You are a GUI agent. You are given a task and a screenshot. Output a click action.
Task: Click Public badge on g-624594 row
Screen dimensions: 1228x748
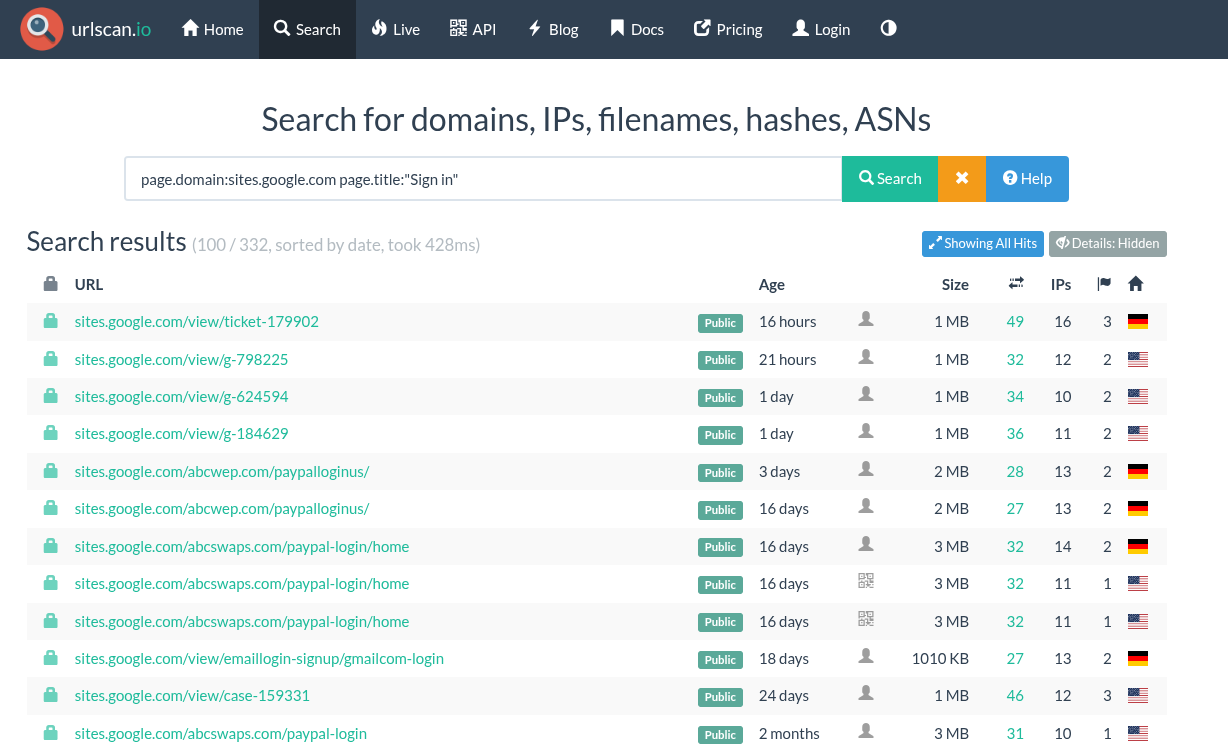coord(720,398)
